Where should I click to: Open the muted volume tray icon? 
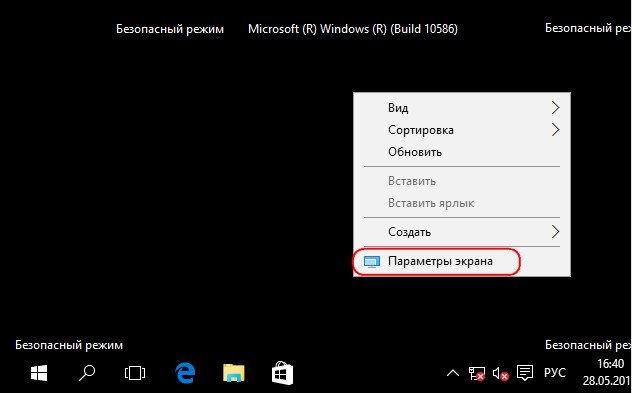(x=501, y=374)
